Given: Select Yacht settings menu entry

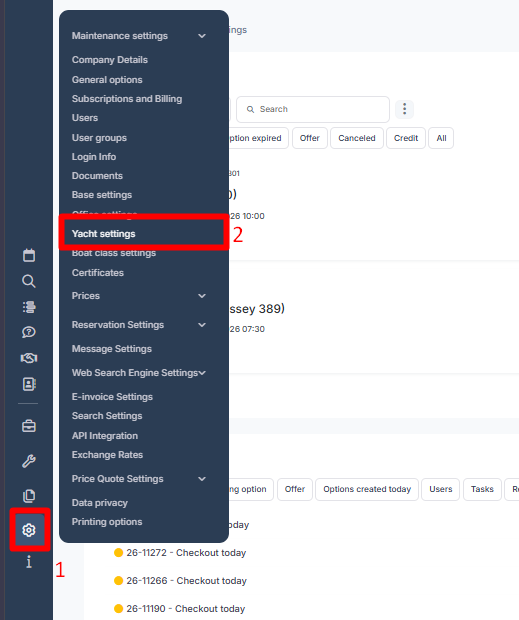Looking at the screenshot, I should point(104,234).
